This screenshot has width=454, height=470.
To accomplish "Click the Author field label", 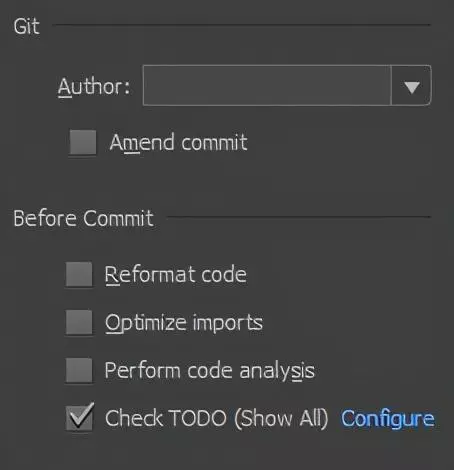I will [94, 87].
